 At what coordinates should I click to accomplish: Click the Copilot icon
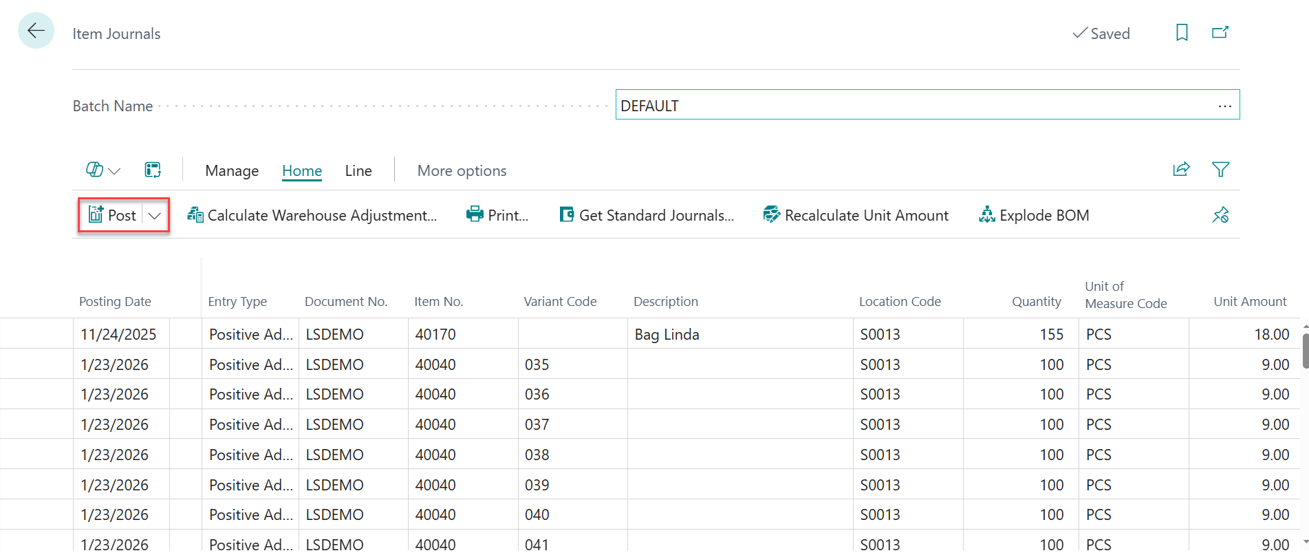(x=94, y=170)
